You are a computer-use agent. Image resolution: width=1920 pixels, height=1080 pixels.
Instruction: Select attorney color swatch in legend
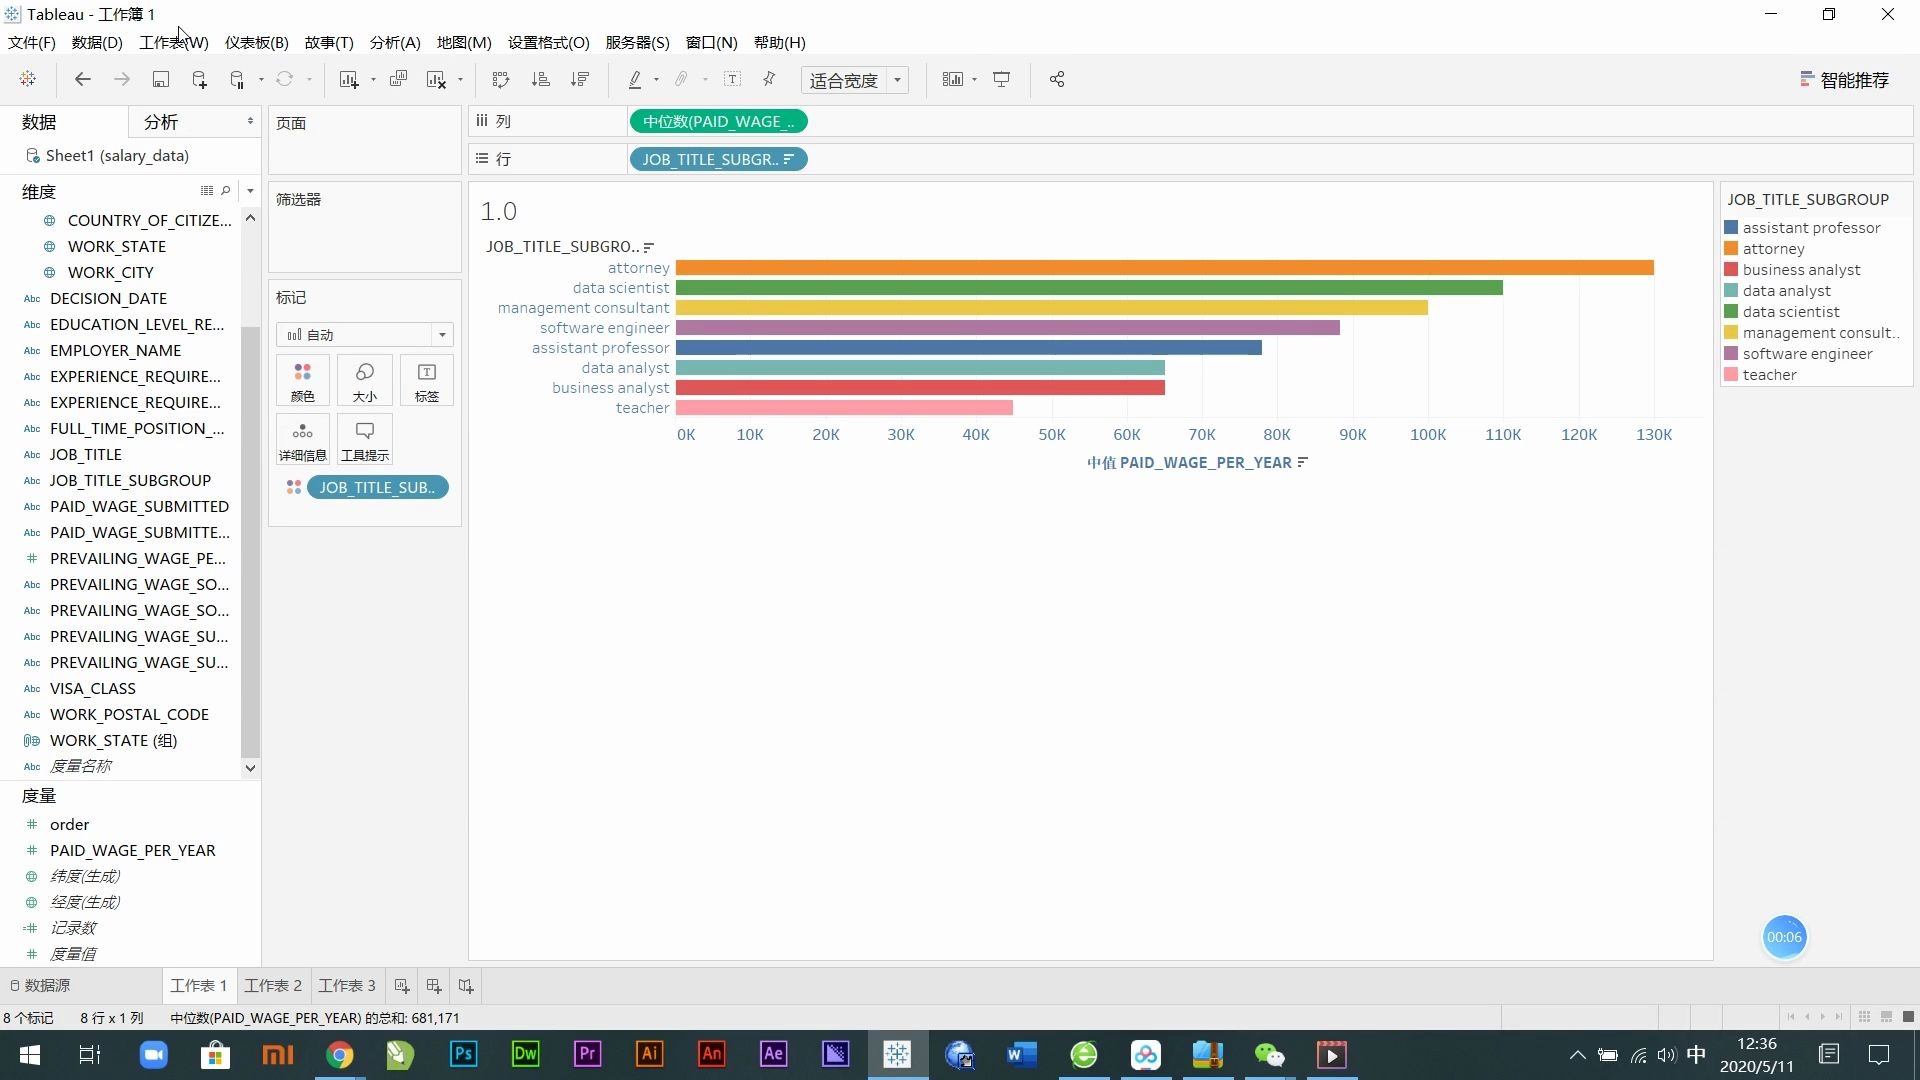pyautogui.click(x=1731, y=249)
